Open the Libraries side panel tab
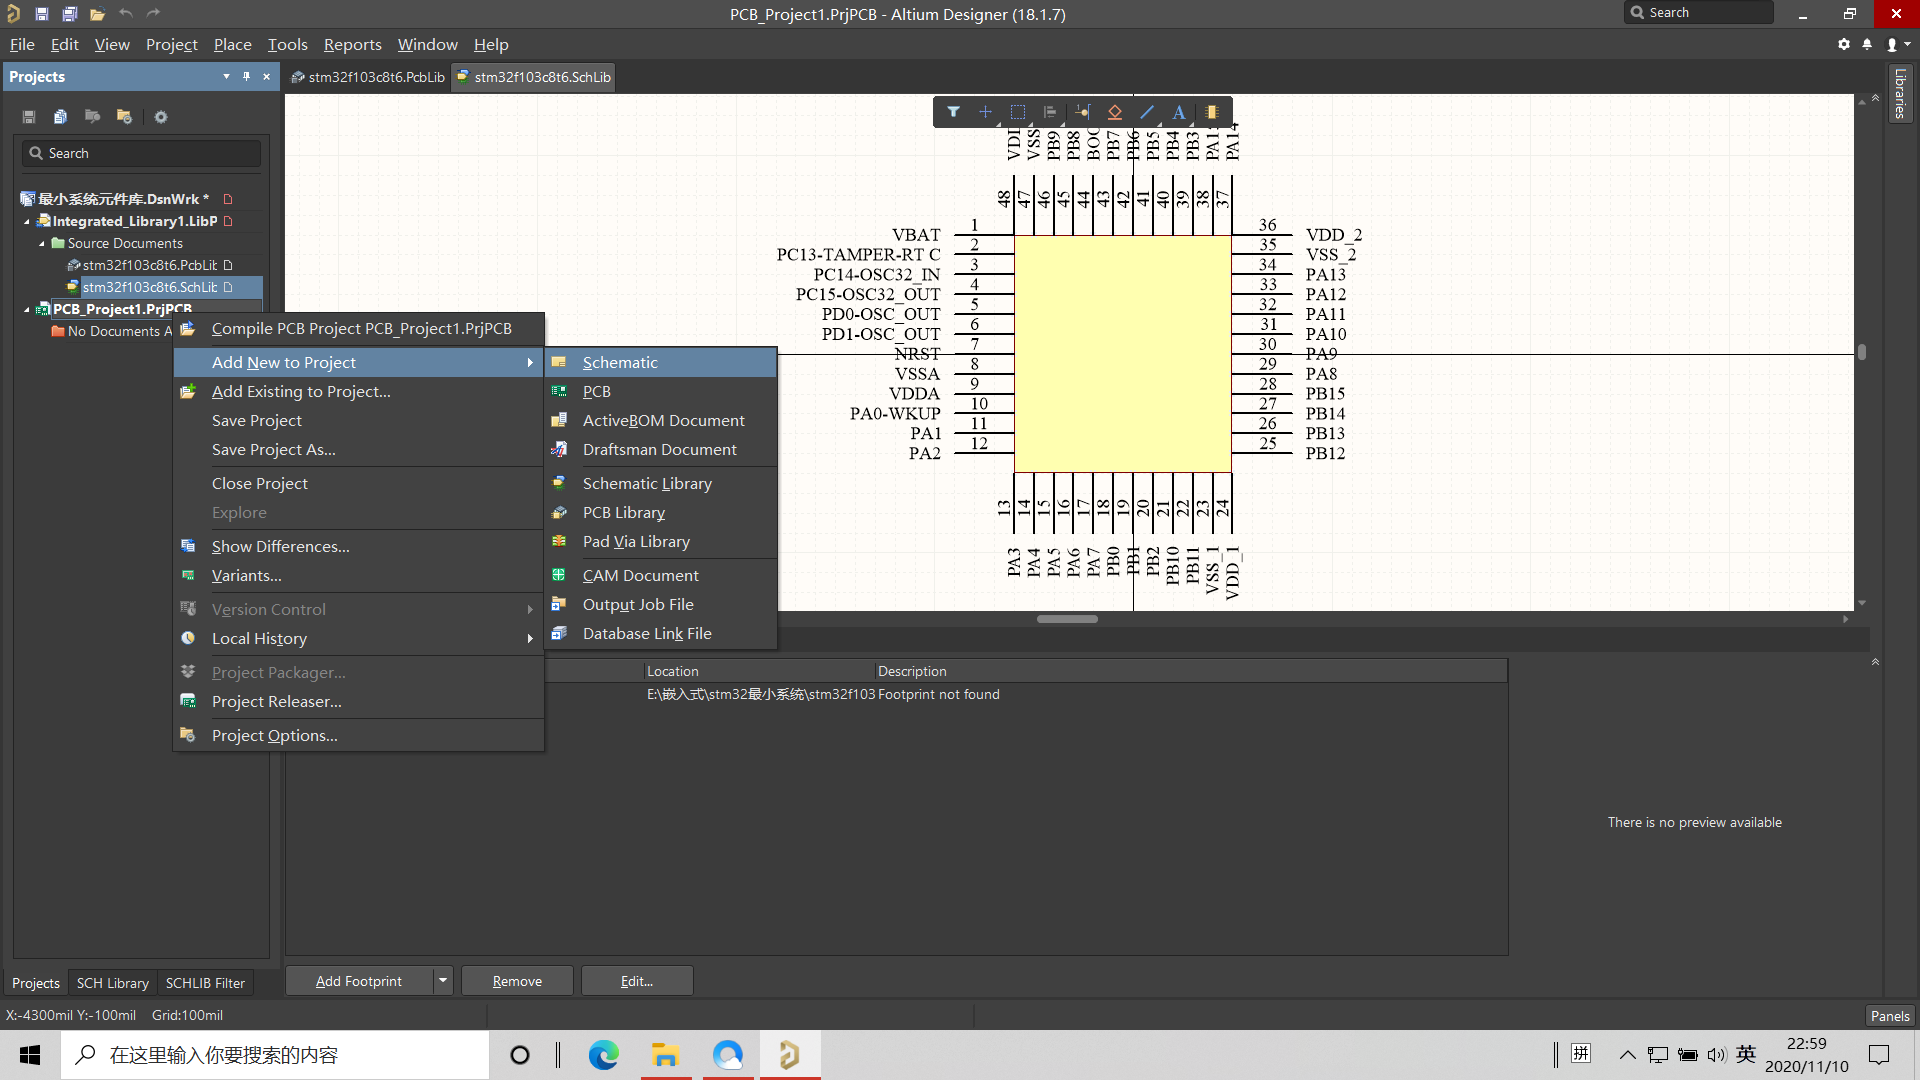This screenshot has width=1920, height=1080. point(1900,93)
